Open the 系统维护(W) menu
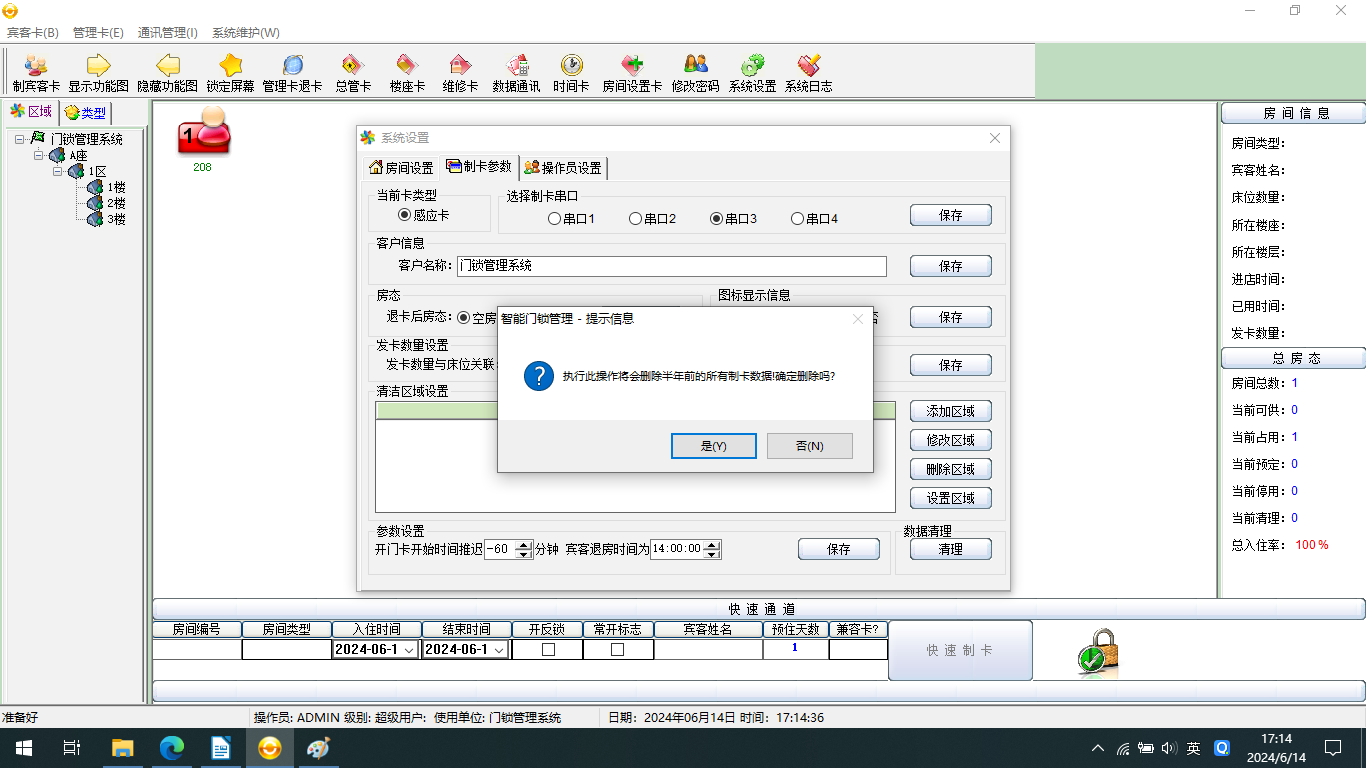The height and width of the screenshot is (778, 1366). (245, 32)
